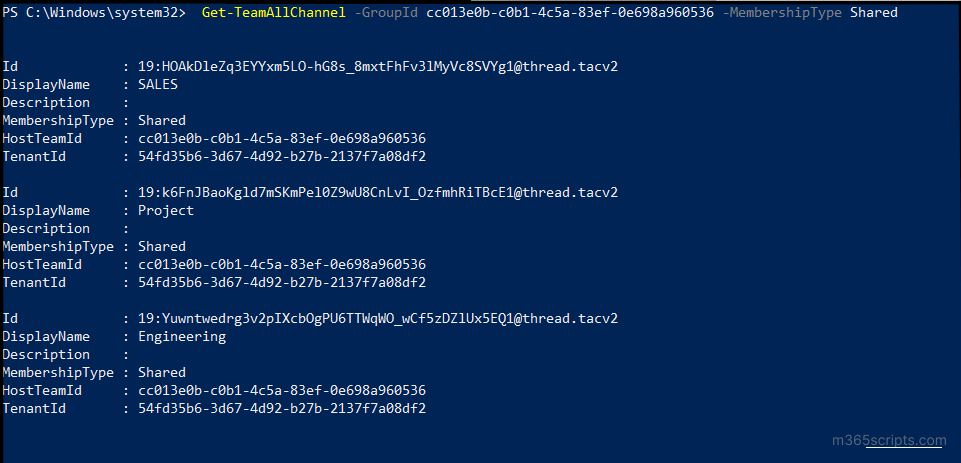Click the SALES display name value
The height and width of the screenshot is (463, 961).
tap(157, 84)
